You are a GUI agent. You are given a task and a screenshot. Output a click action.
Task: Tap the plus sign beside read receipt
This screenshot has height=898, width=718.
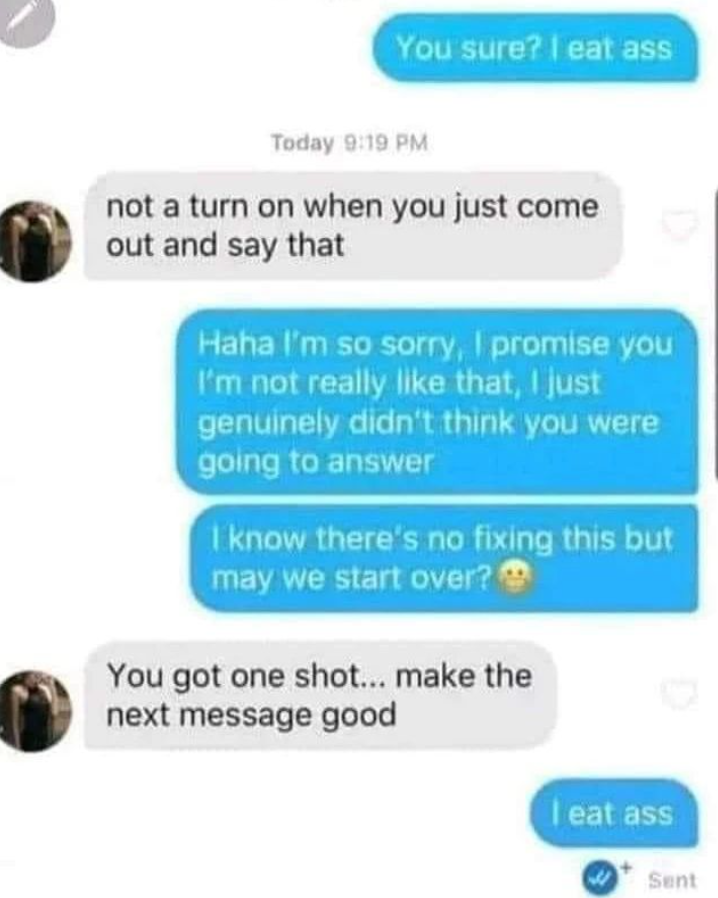(x=626, y=866)
